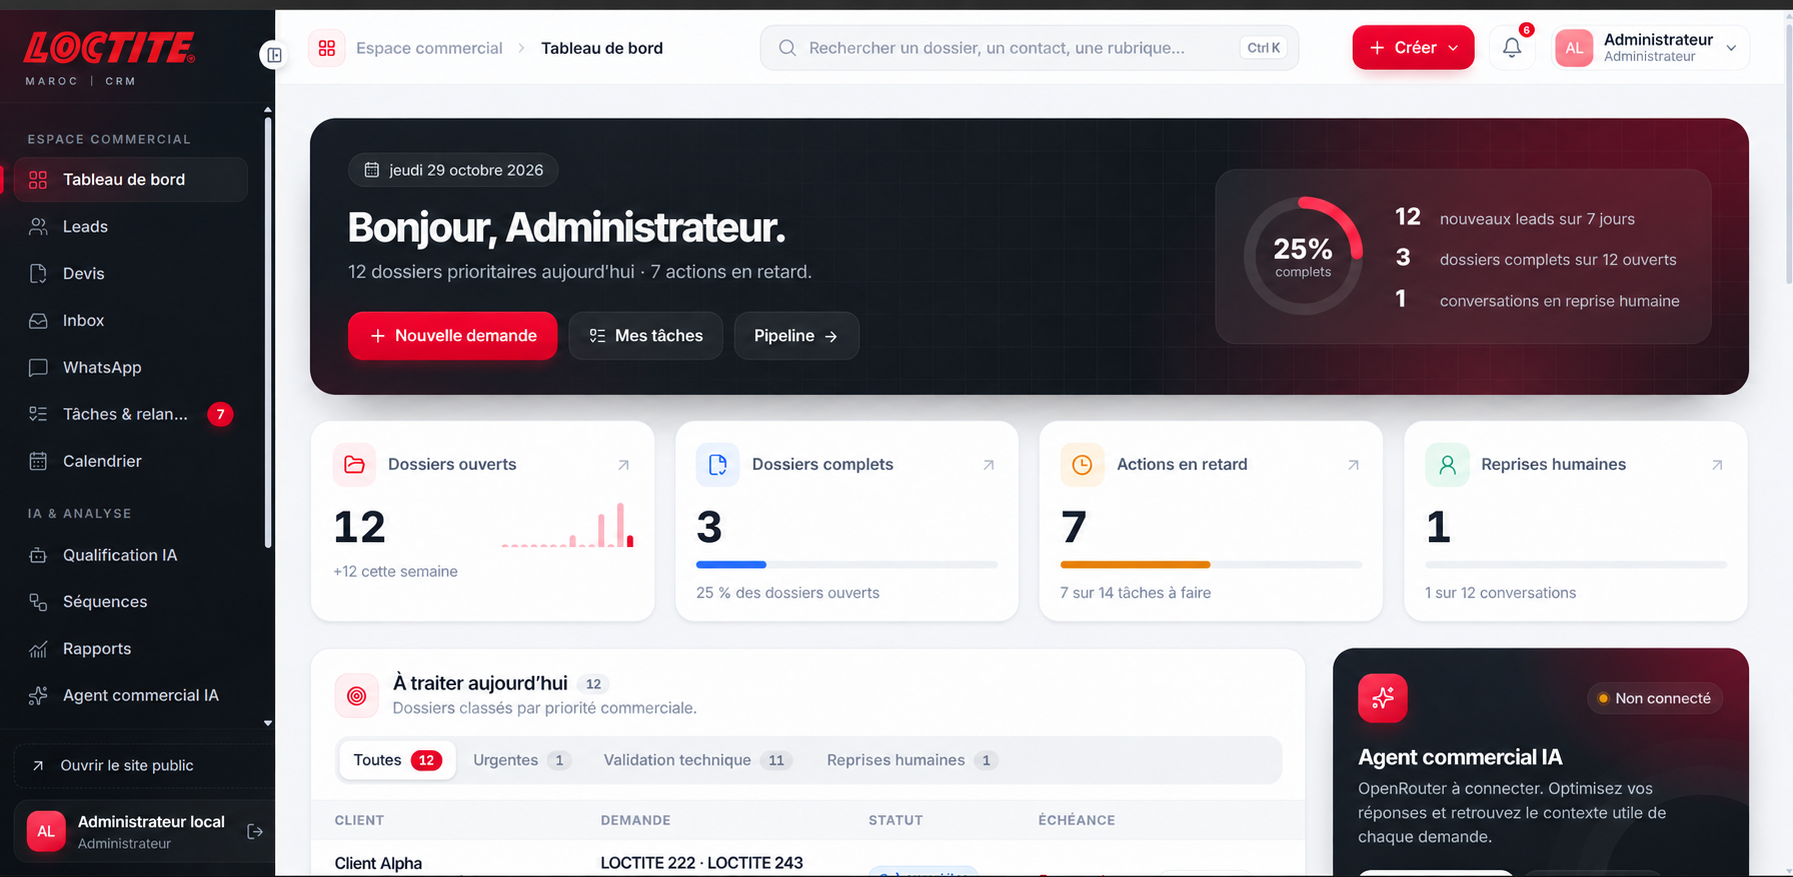The width and height of the screenshot is (1793, 877).
Task: Open Inbox in sidebar
Action: click(130, 320)
